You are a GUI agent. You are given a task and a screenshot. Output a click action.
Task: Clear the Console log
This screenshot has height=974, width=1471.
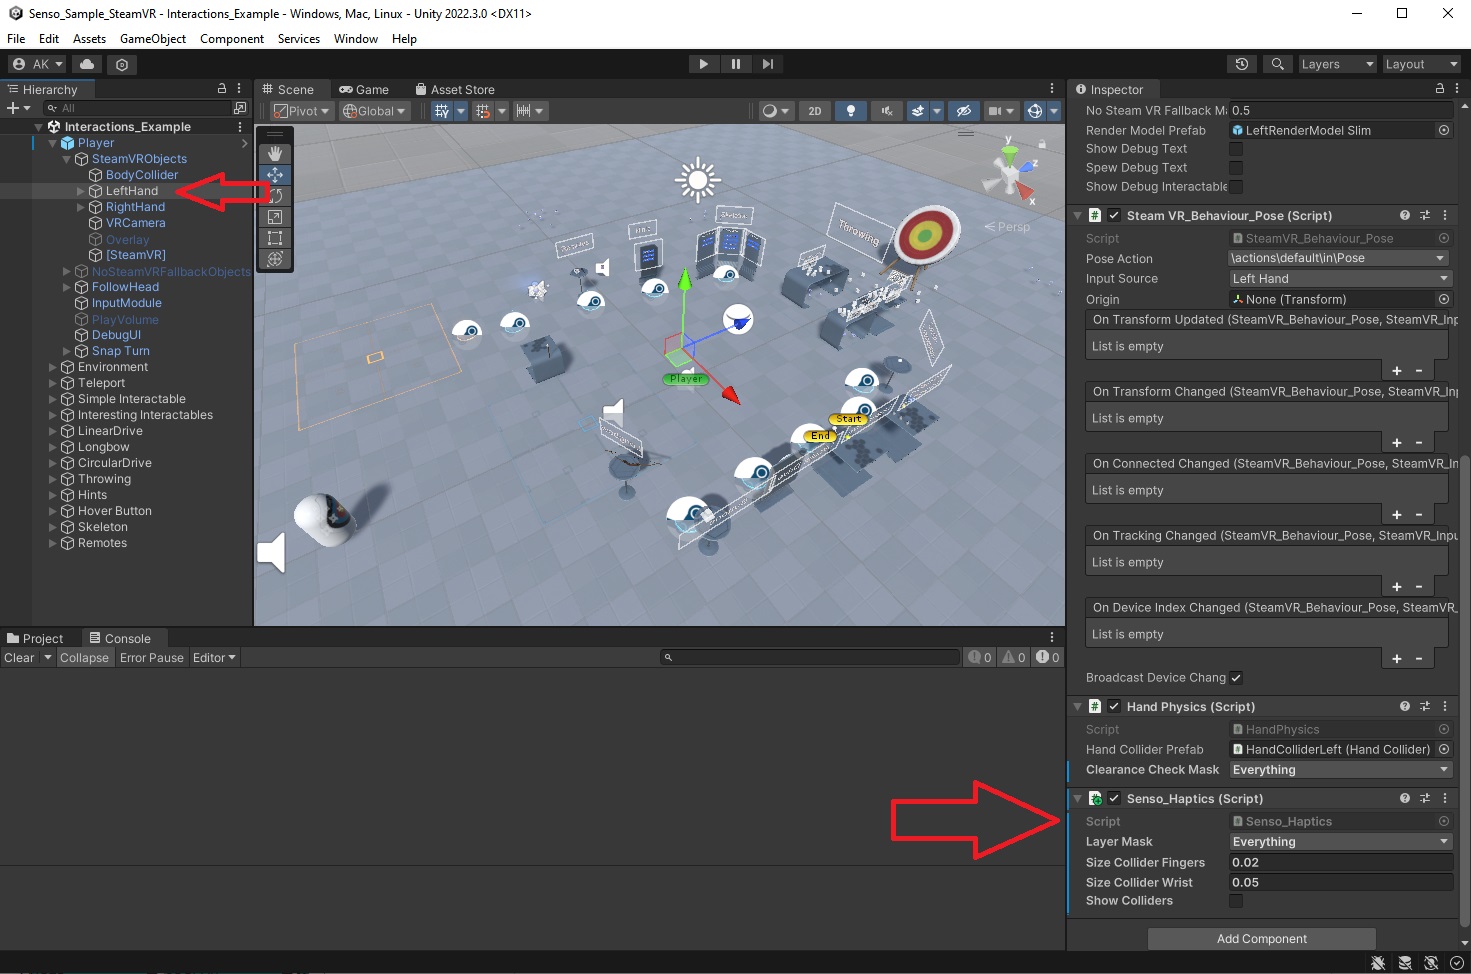pyautogui.click(x=18, y=657)
